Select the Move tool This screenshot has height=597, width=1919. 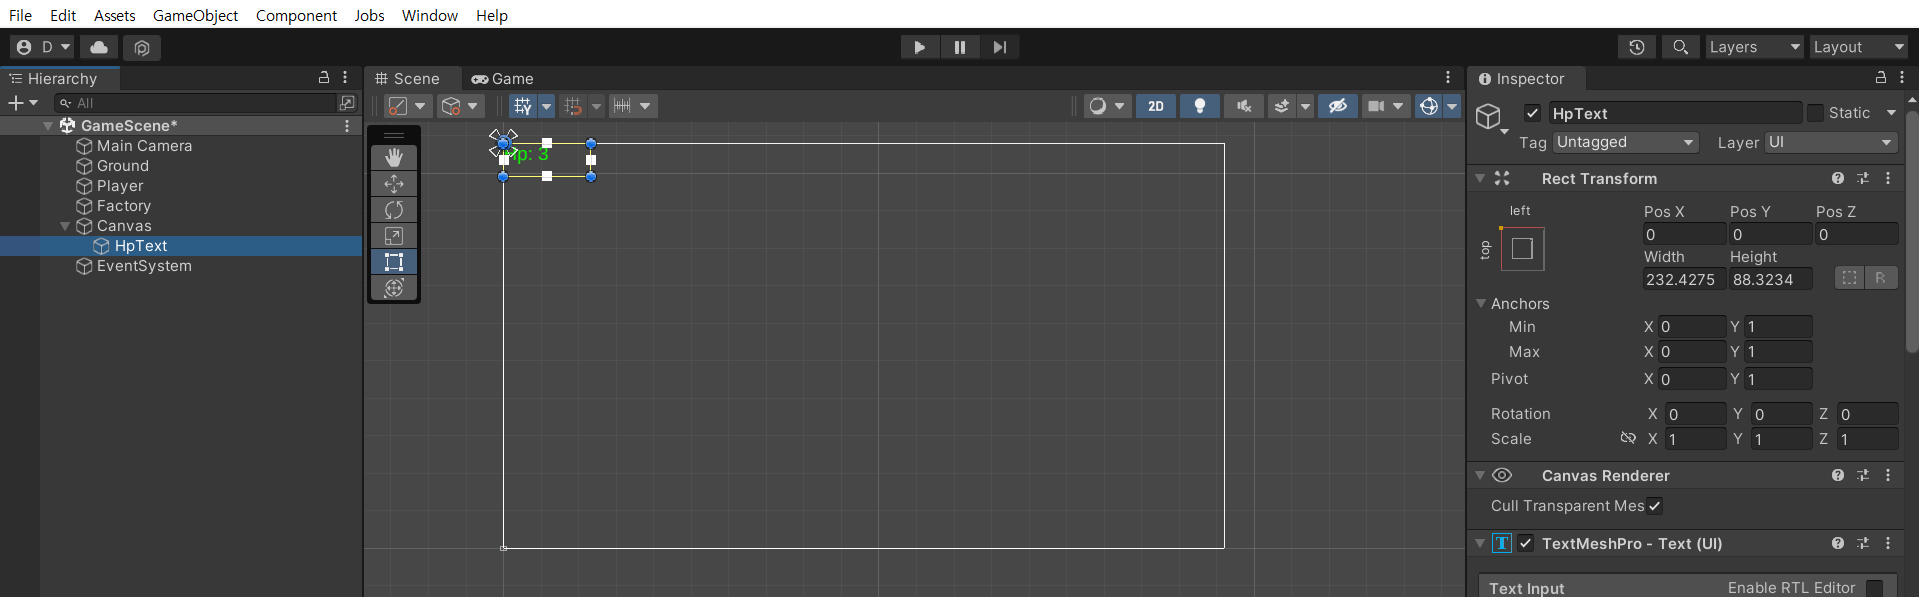(394, 183)
